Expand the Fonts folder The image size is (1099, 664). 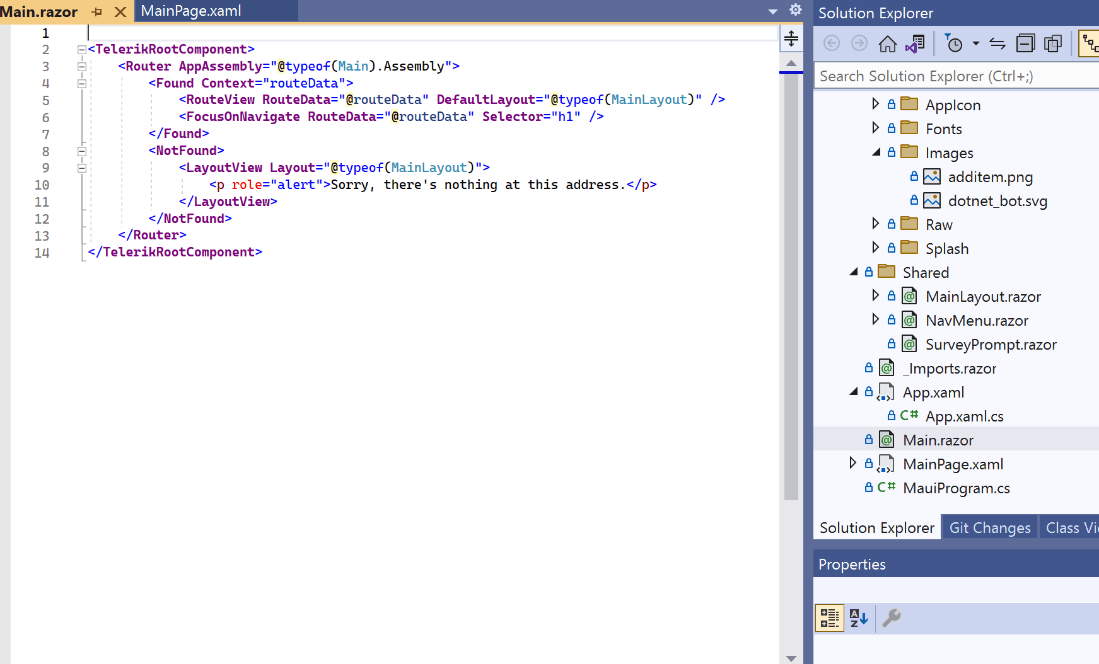(x=875, y=128)
